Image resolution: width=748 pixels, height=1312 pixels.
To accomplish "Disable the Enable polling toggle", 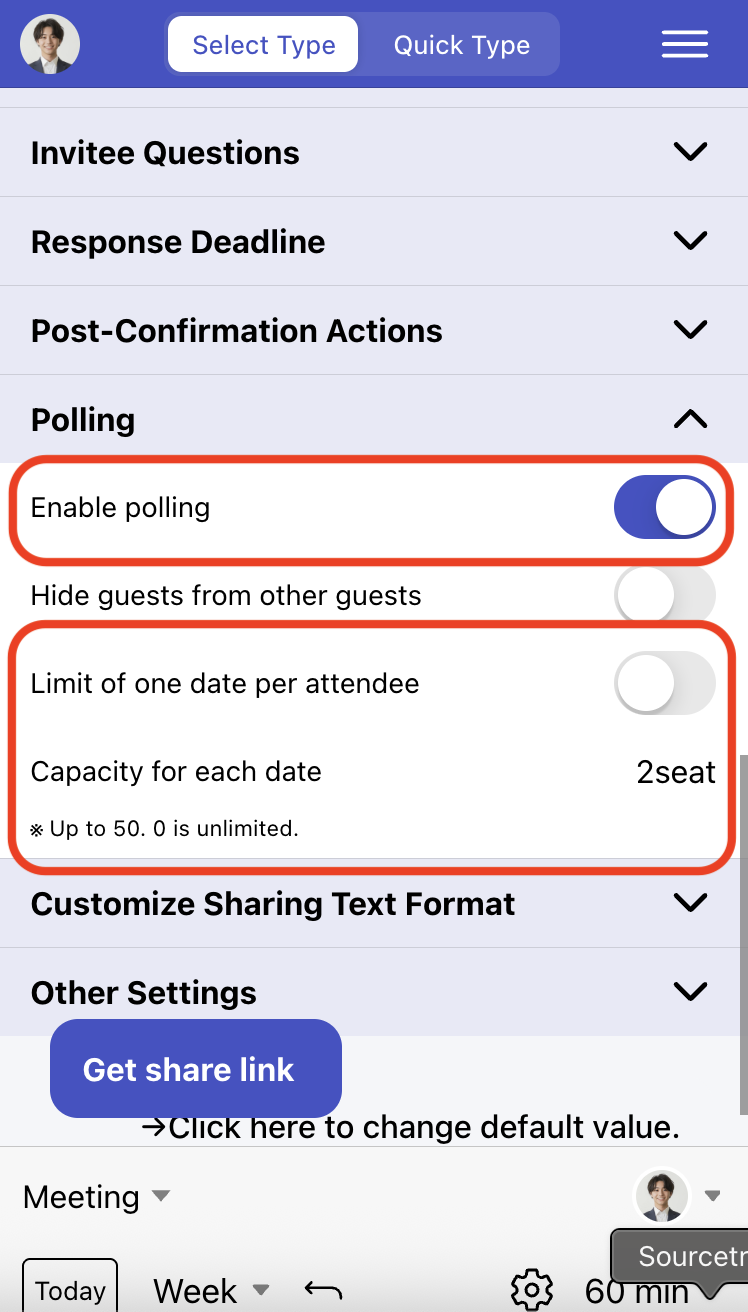I will [x=664, y=507].
